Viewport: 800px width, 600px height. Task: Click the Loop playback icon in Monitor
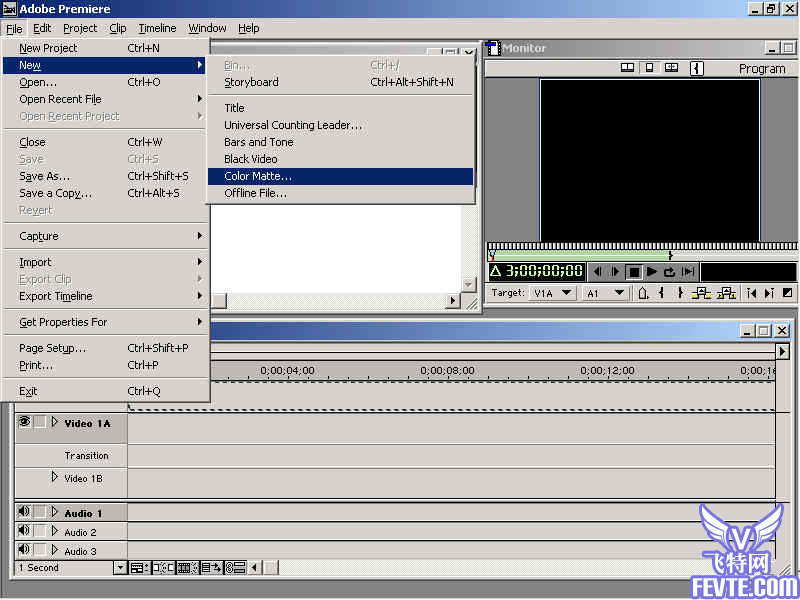pos(669,272)
